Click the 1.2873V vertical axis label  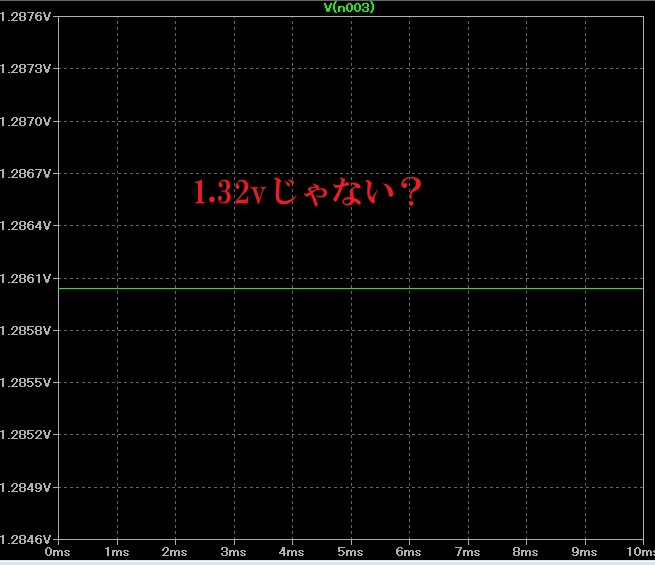click(x=25, y=69)
